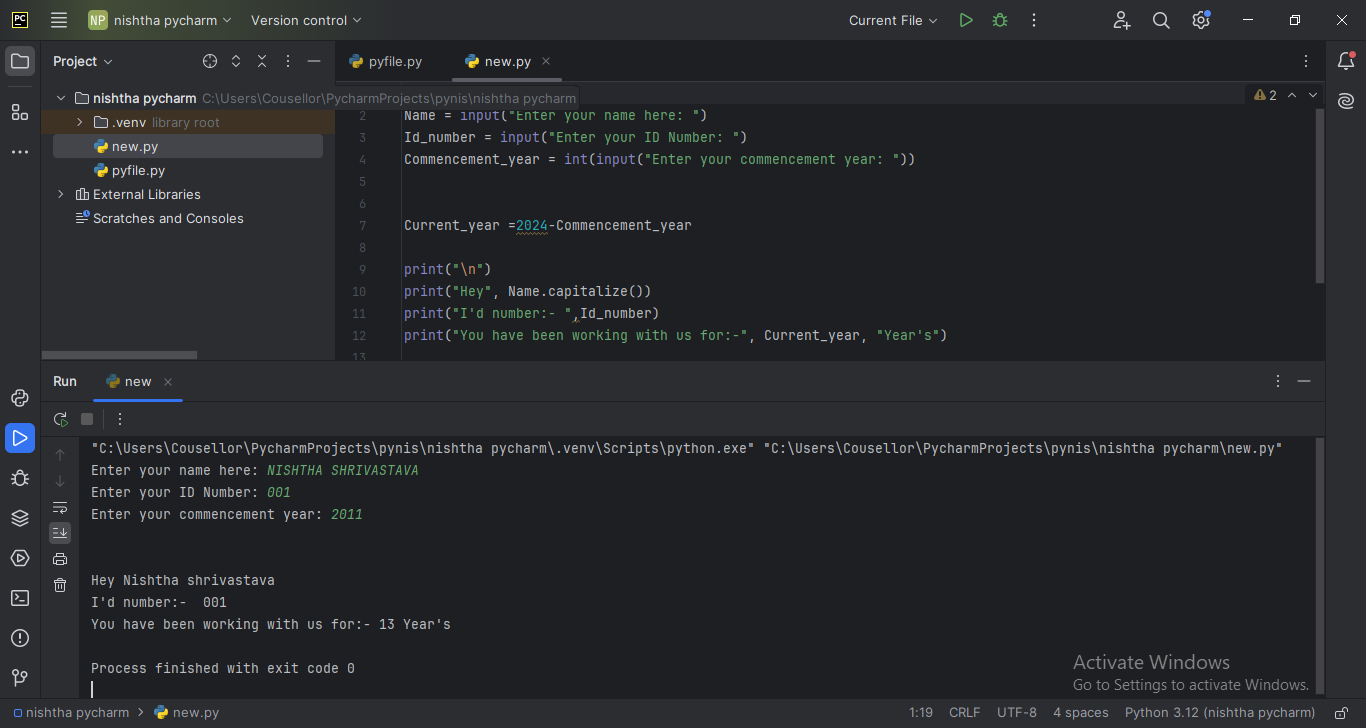Image resolution: width=1366 pixels, height=728 pixels.
Task: Open the Problems tool window
Action: tap(20, 638)
